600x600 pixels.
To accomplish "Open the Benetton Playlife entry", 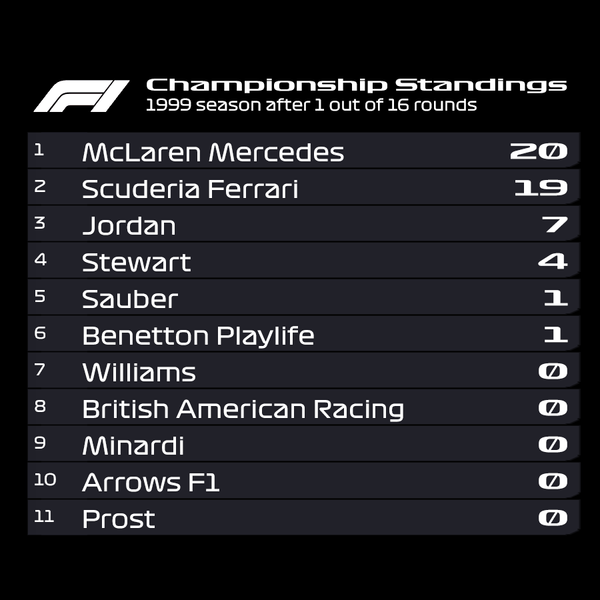I will 198,336.
